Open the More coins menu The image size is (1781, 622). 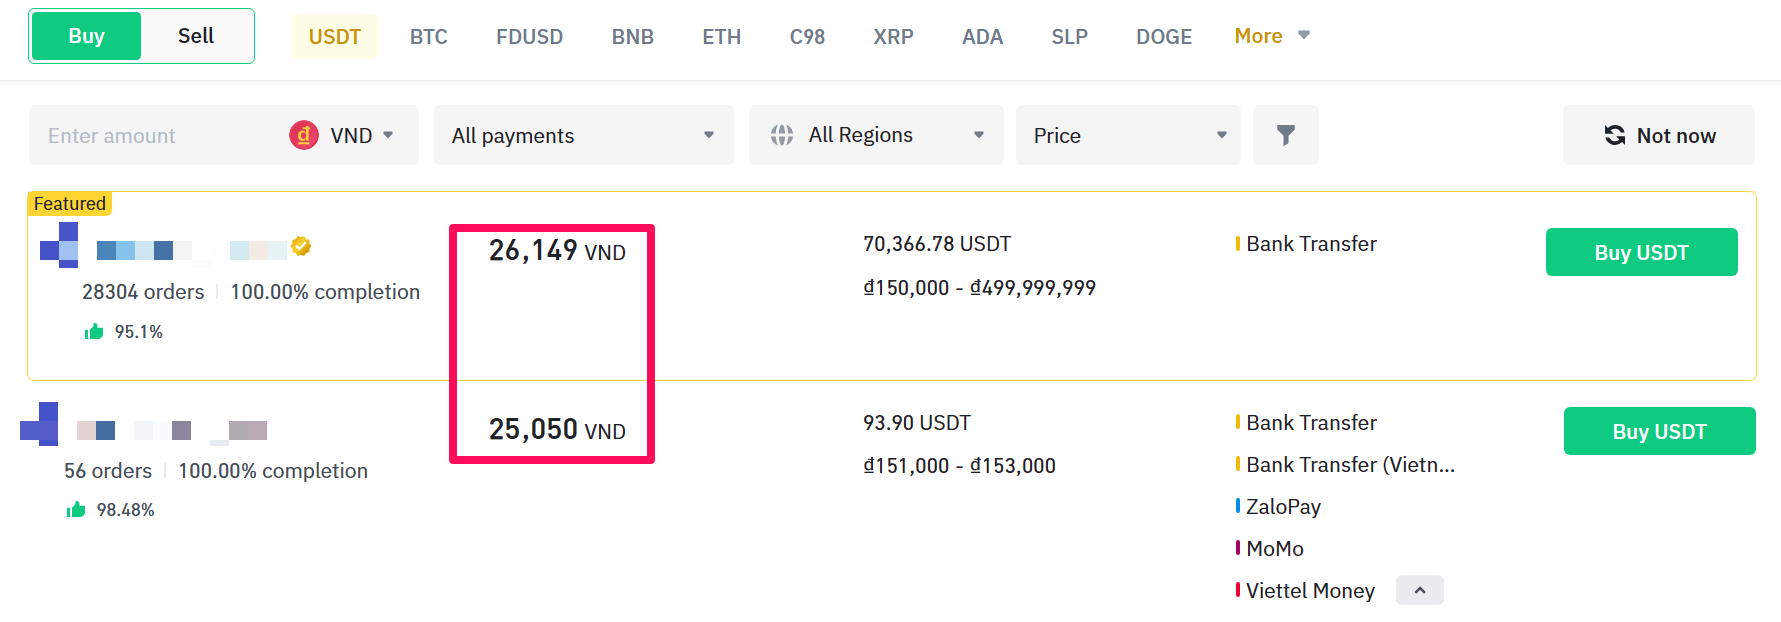point(1271,36)
